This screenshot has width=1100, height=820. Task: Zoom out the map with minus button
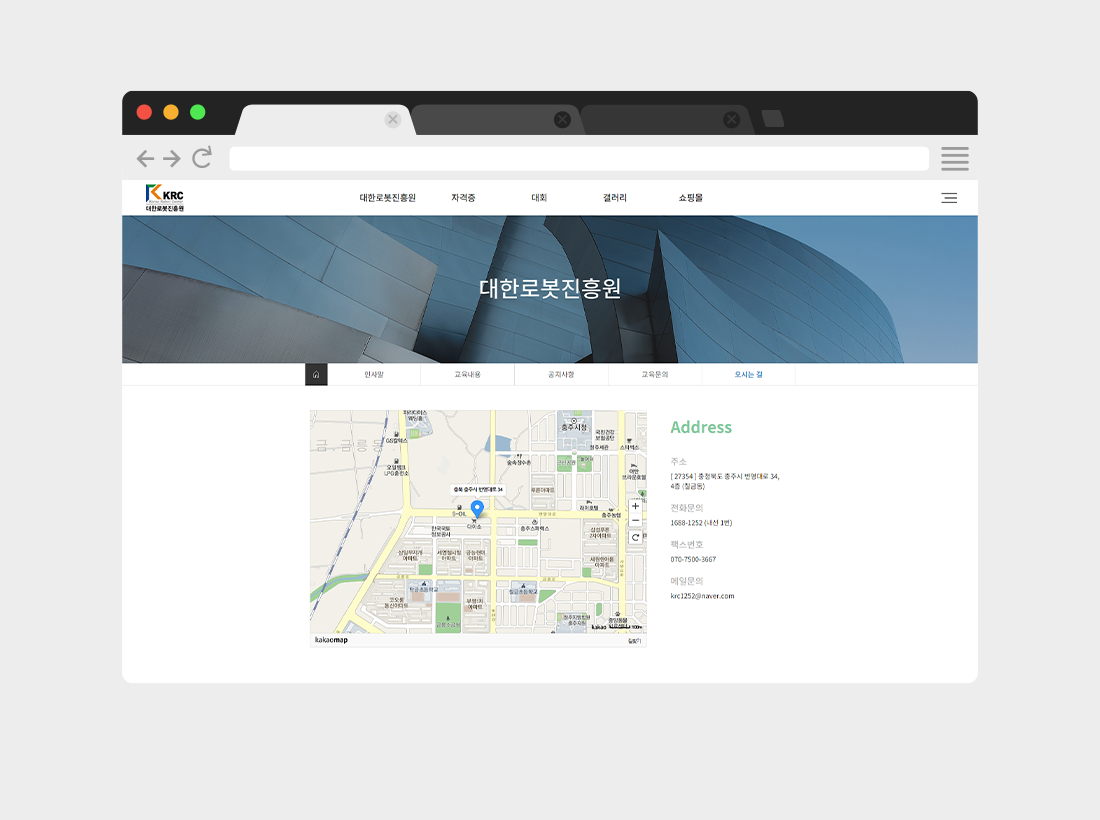point(635,520)
